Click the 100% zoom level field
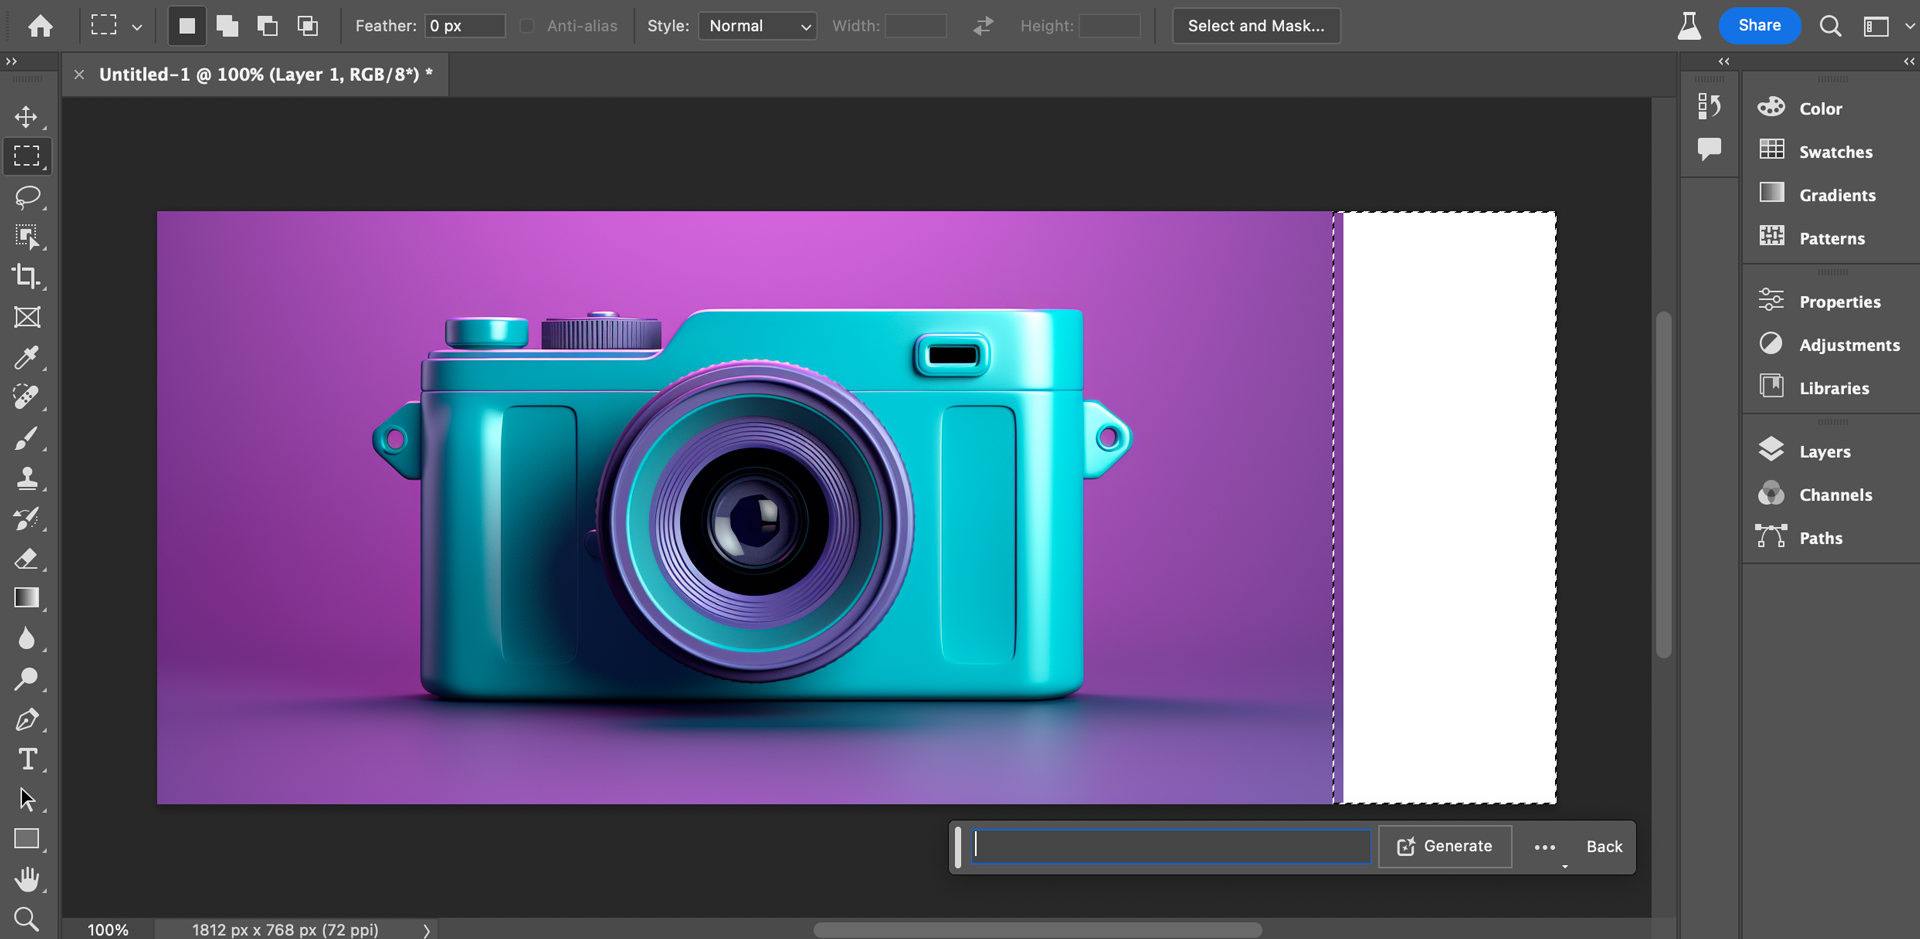This screenshot has width=1920, height=939. coord(108,930)
